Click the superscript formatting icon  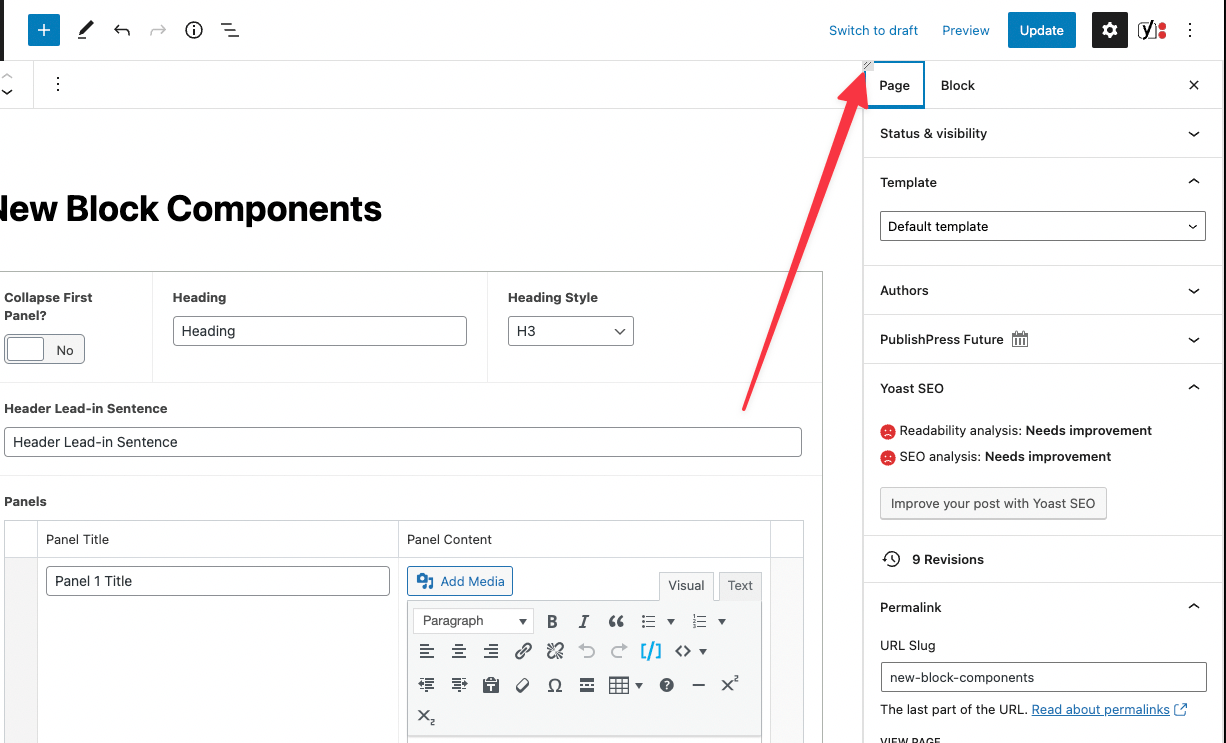730,684
